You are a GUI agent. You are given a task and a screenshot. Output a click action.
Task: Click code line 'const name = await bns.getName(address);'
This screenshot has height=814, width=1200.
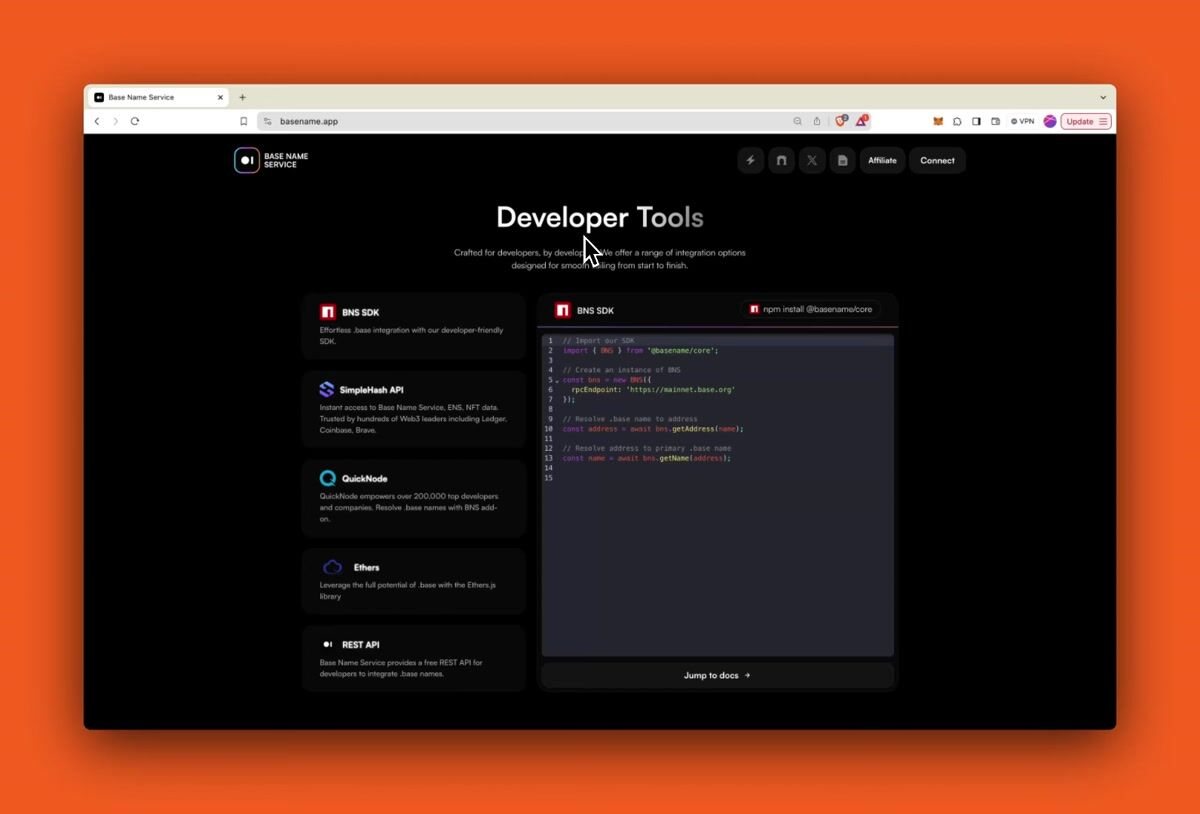(646, 458)
